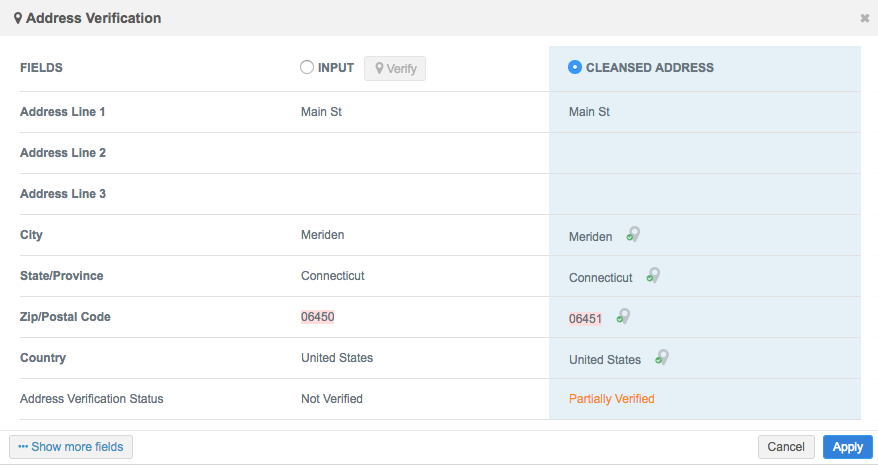Click input Address Line 1 value Main St
The image size is (878, 465).
click(x=321, y=112)
